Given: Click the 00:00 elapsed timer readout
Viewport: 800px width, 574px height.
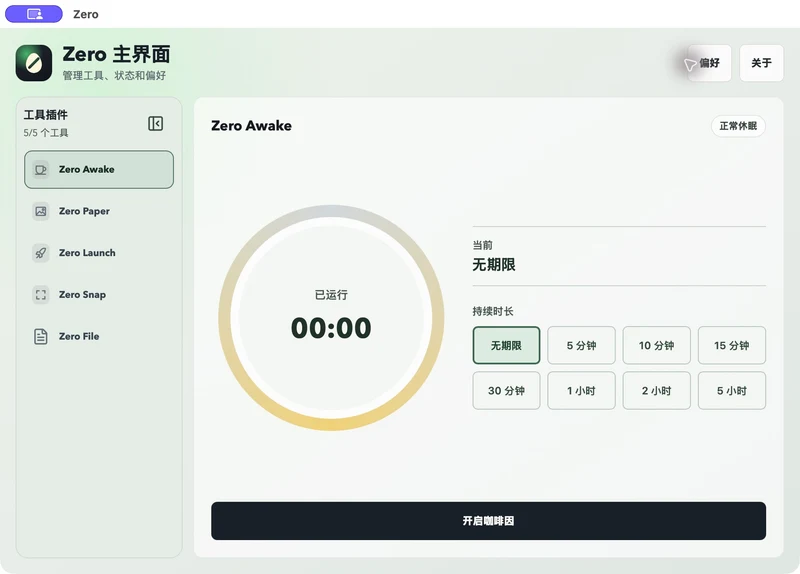Looking at the screenshot, I should coord(331,328).
